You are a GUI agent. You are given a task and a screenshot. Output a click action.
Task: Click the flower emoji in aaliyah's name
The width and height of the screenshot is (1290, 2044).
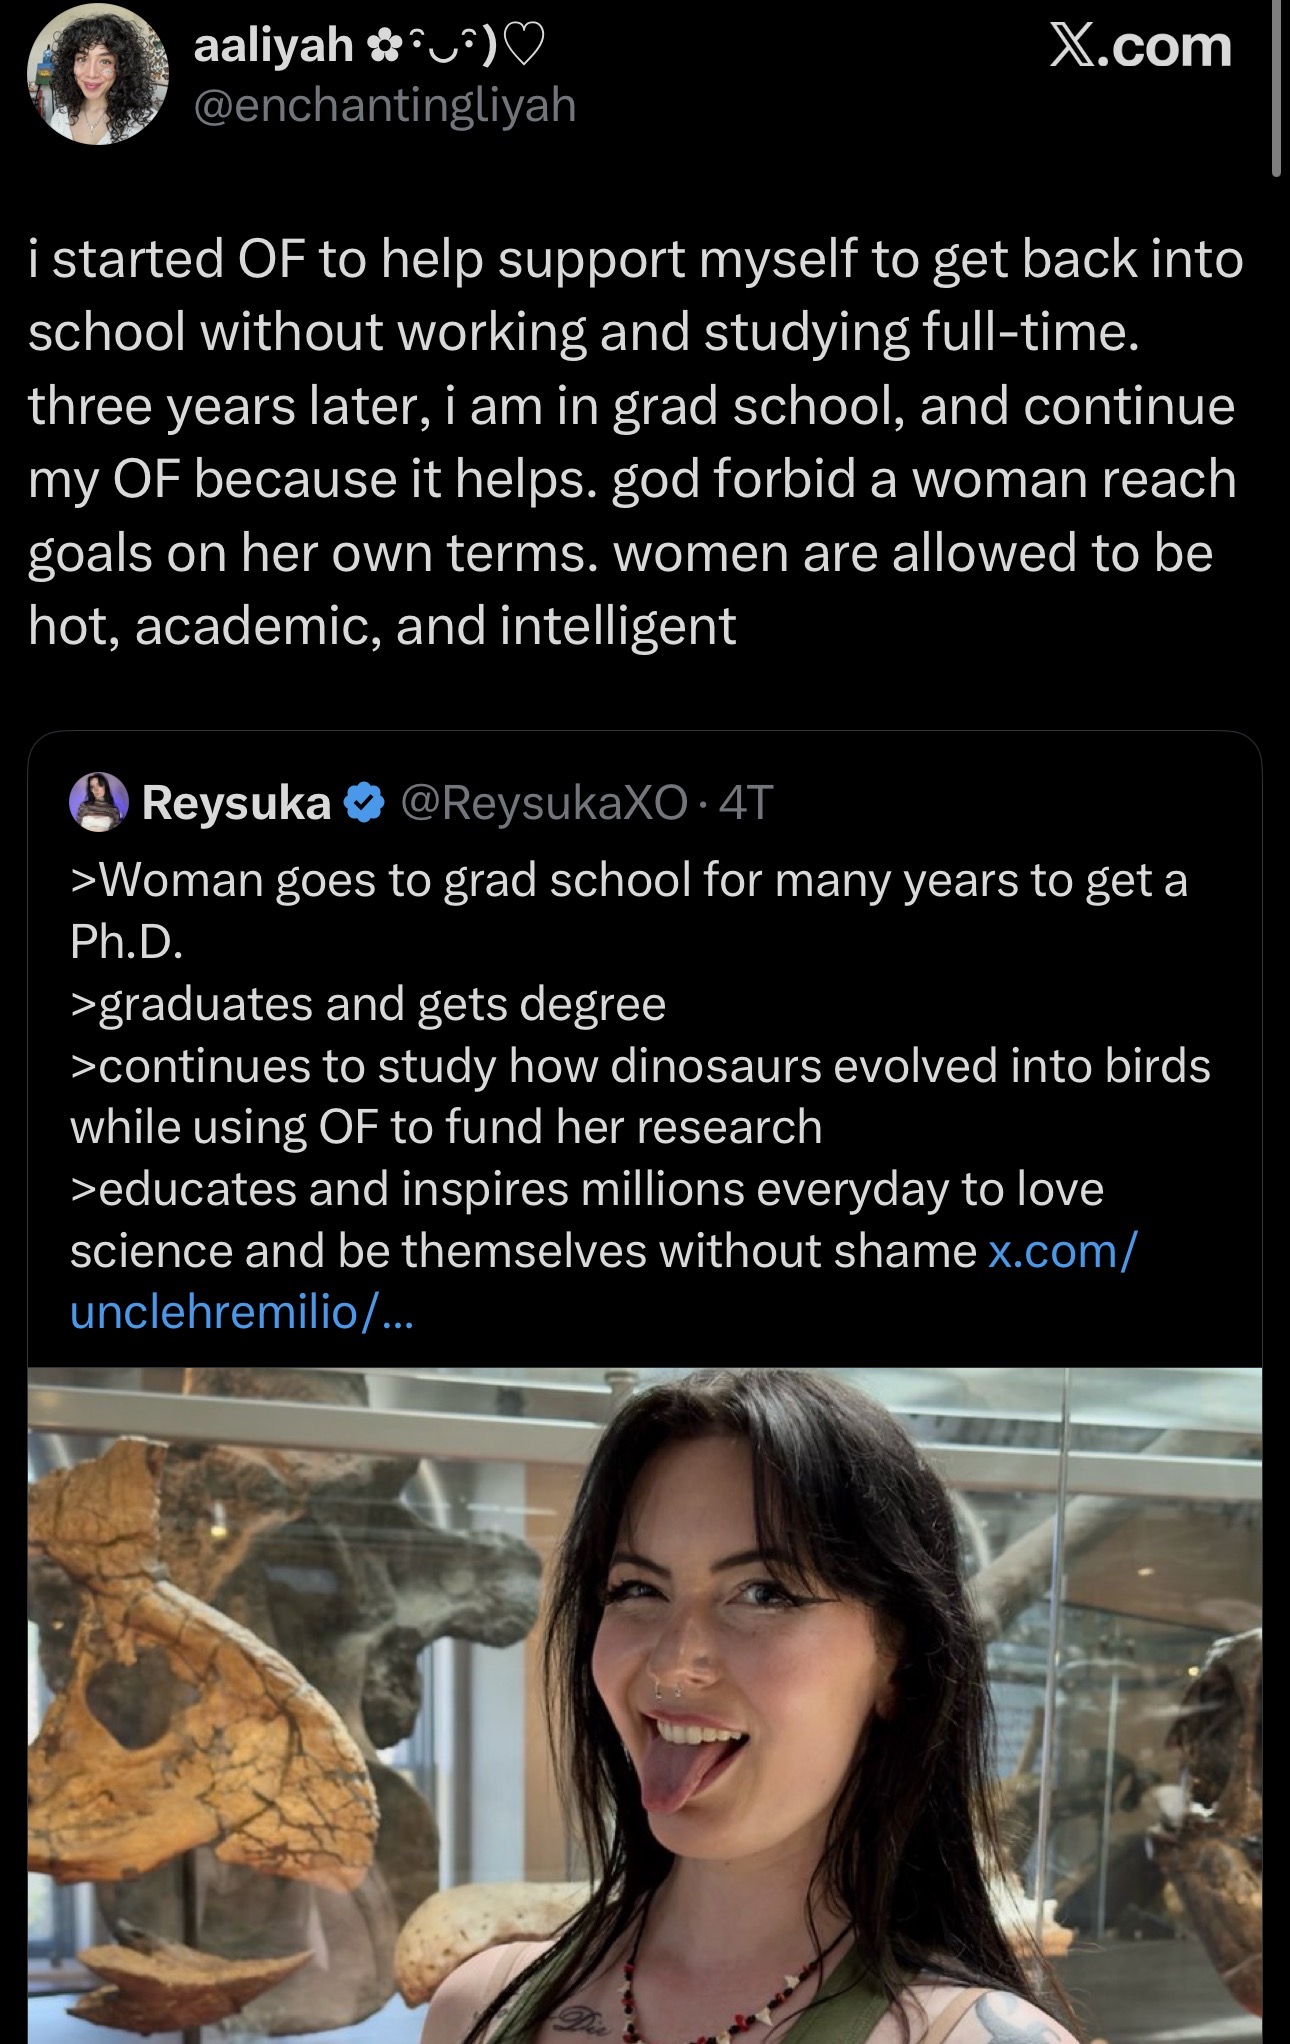click(x=381, y=46)
